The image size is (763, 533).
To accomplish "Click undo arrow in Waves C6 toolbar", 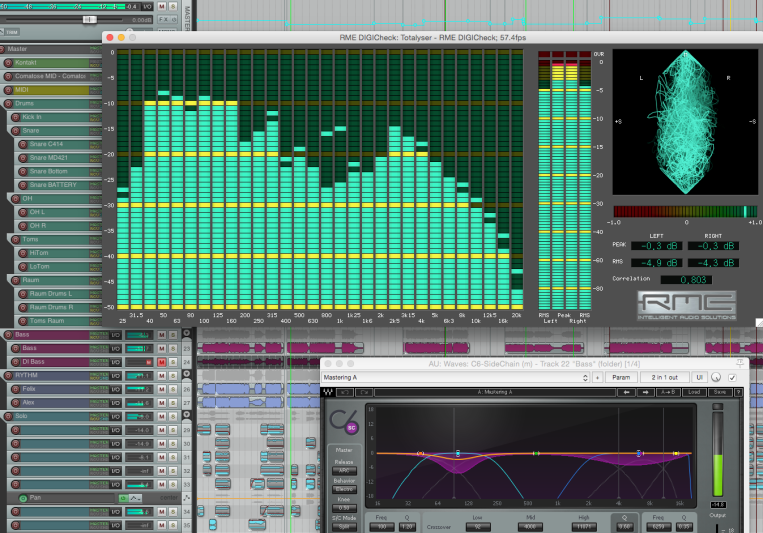I will click(x=345, y=392).
